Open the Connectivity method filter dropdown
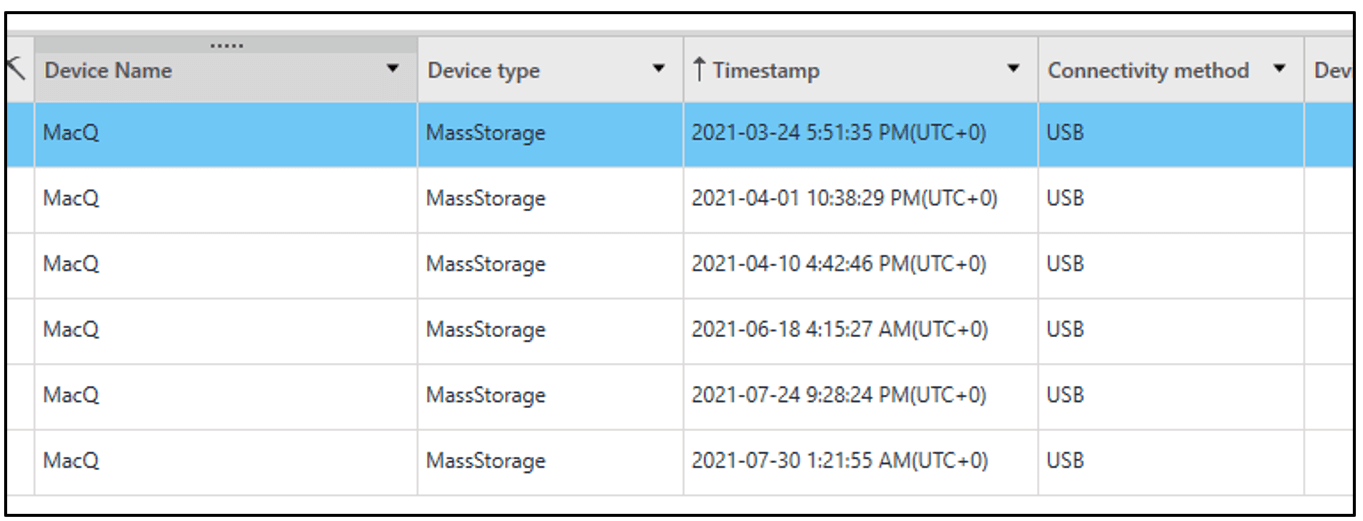The height and width of the screenshot is (521, 1363). (1279, 70)
